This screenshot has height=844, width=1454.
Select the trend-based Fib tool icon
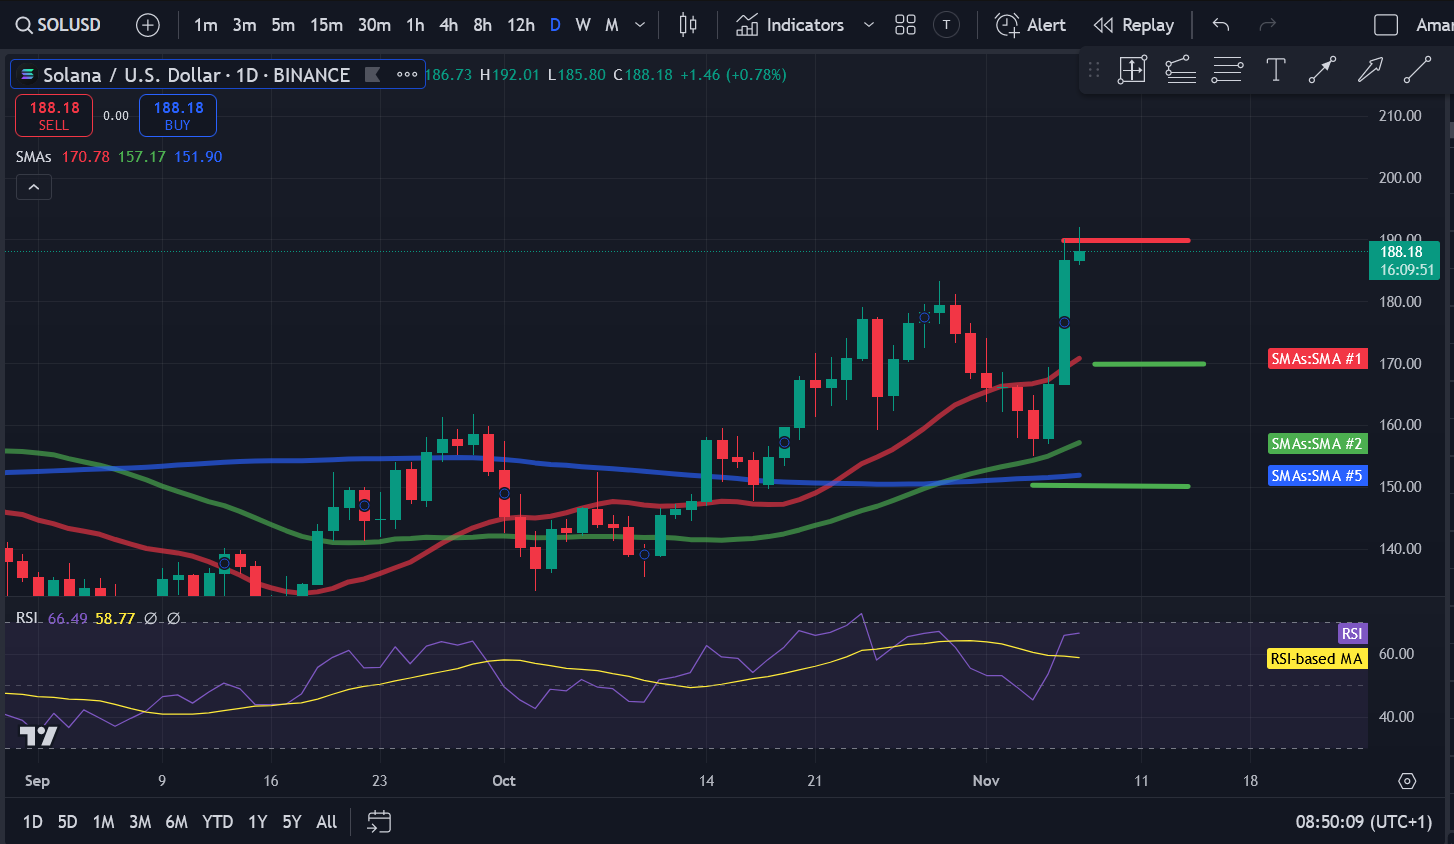coord(1180,70)
